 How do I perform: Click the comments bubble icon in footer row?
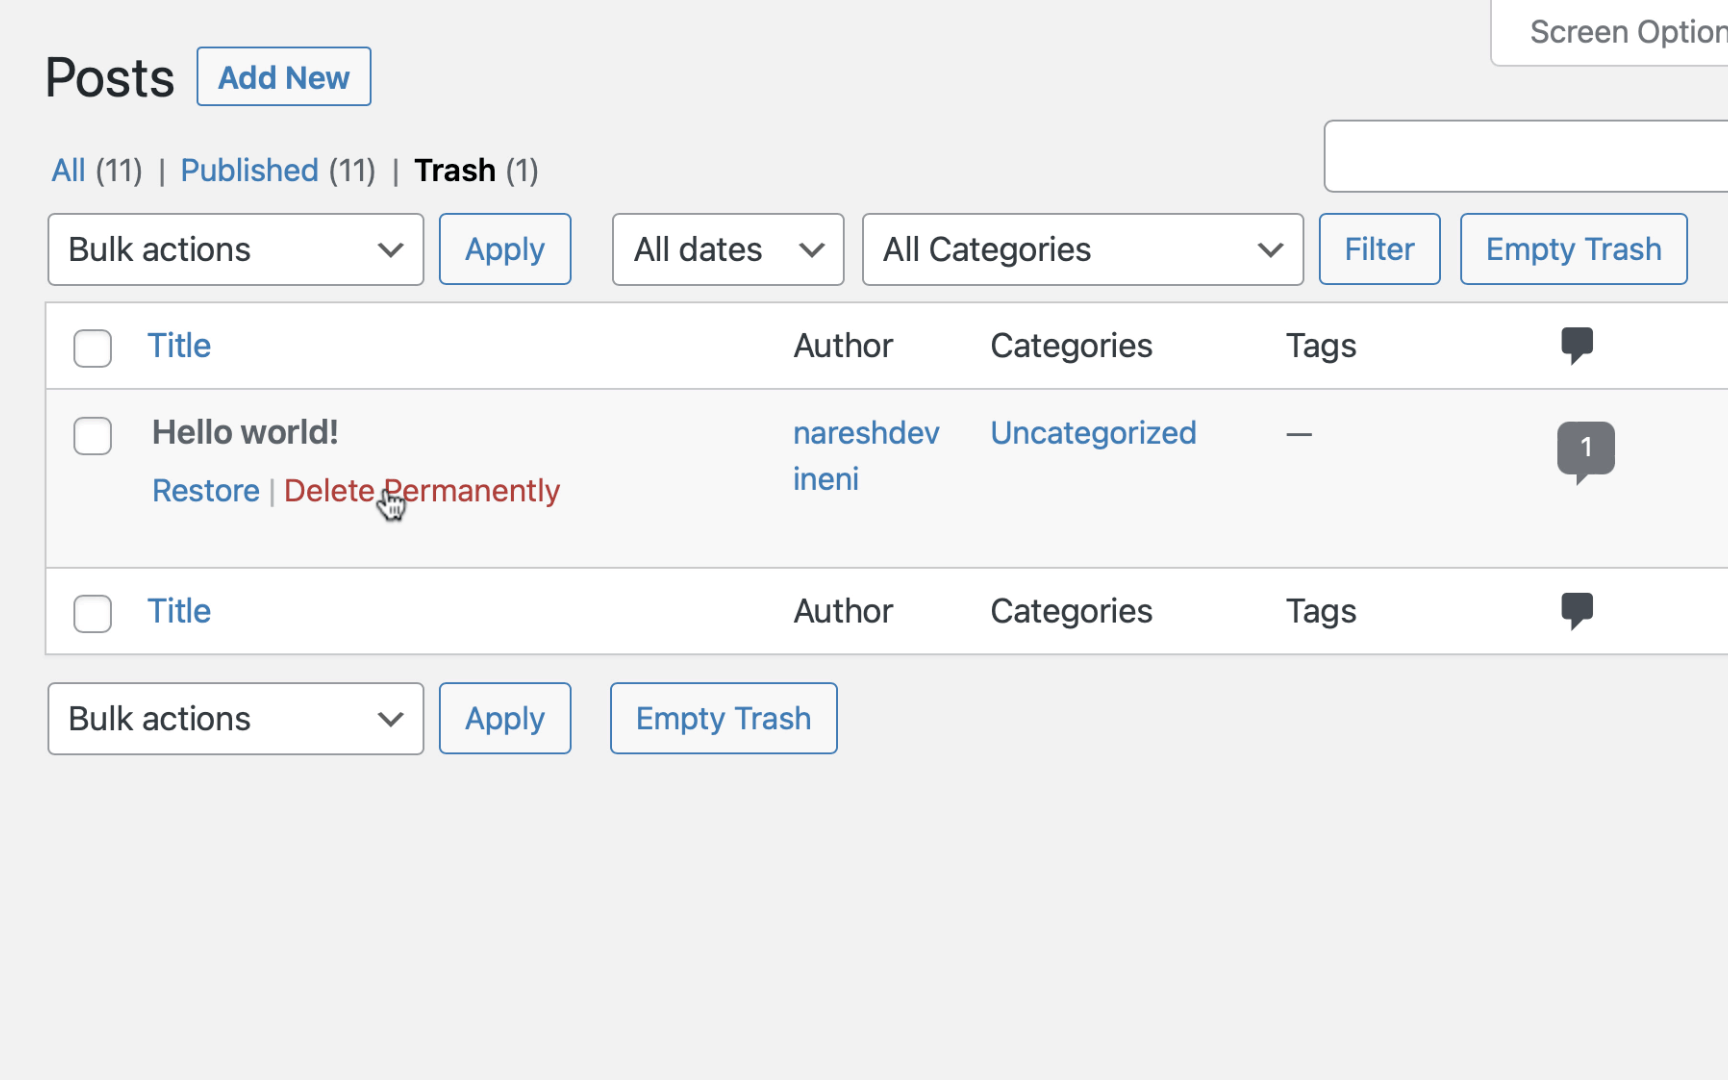(1577, 611)
